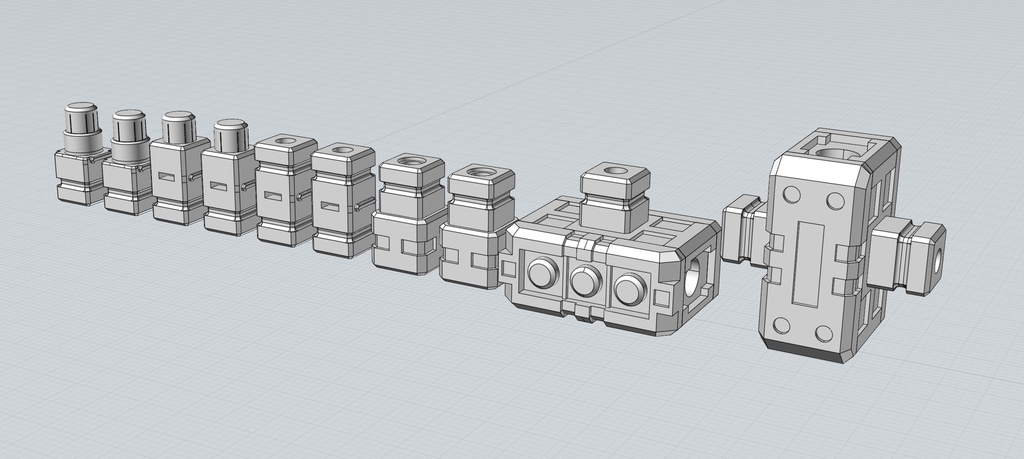The image size is (1024, 459).
Task: Pick the right round button on wide block
Action: [630, 290]
